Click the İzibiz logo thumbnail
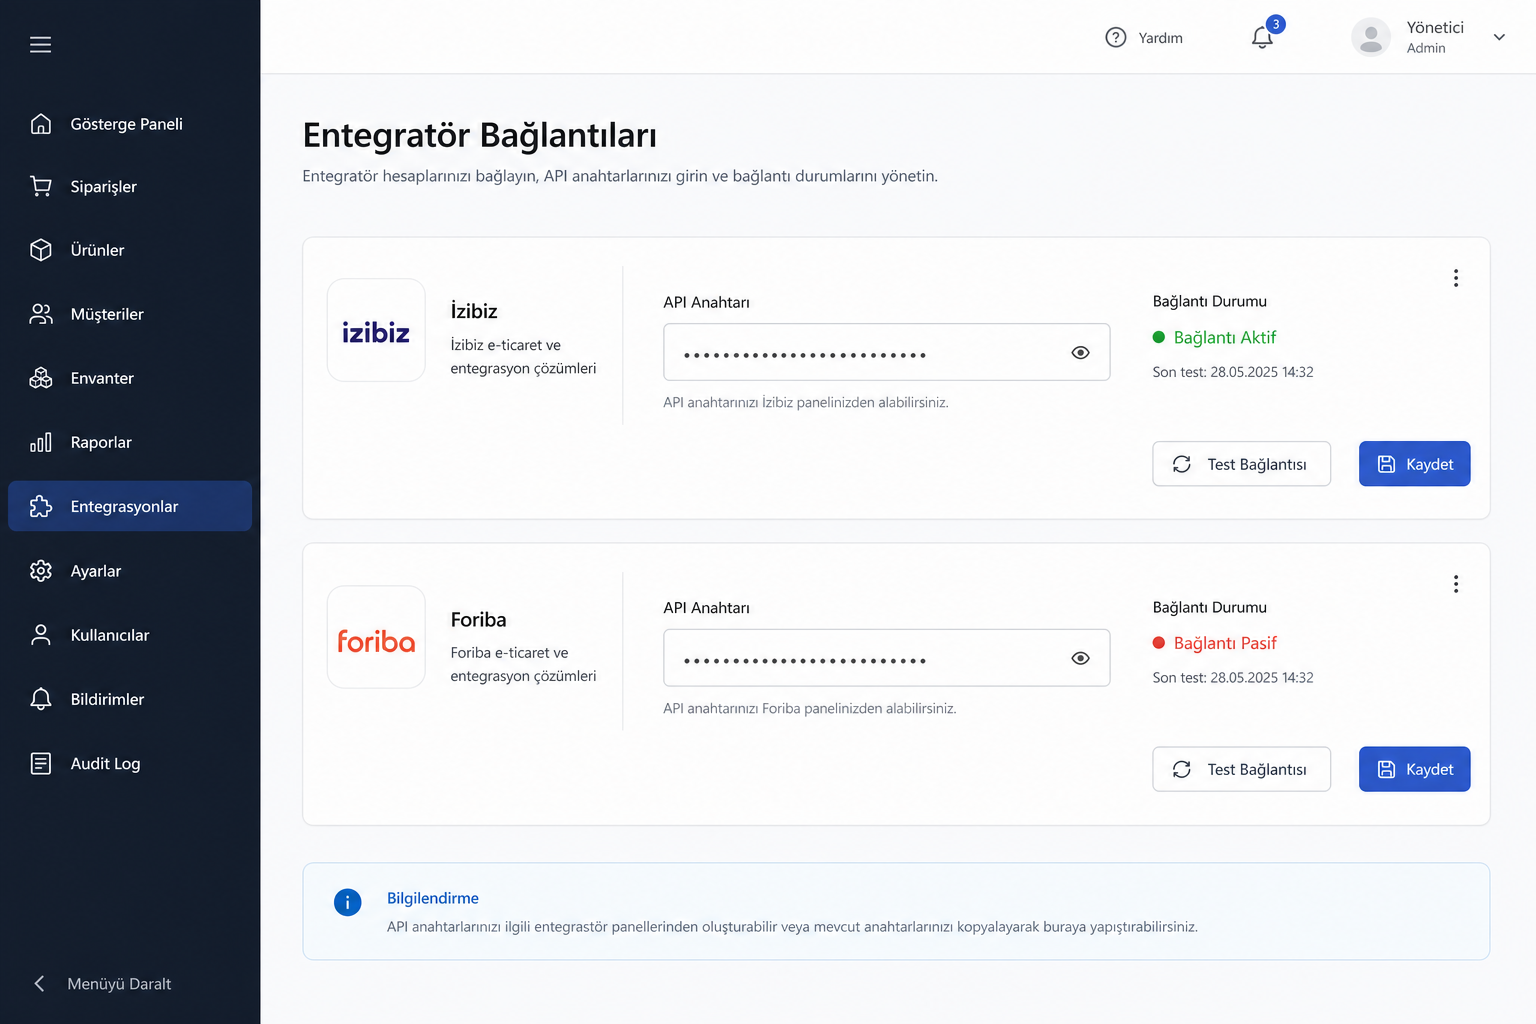 click(376, 330)
